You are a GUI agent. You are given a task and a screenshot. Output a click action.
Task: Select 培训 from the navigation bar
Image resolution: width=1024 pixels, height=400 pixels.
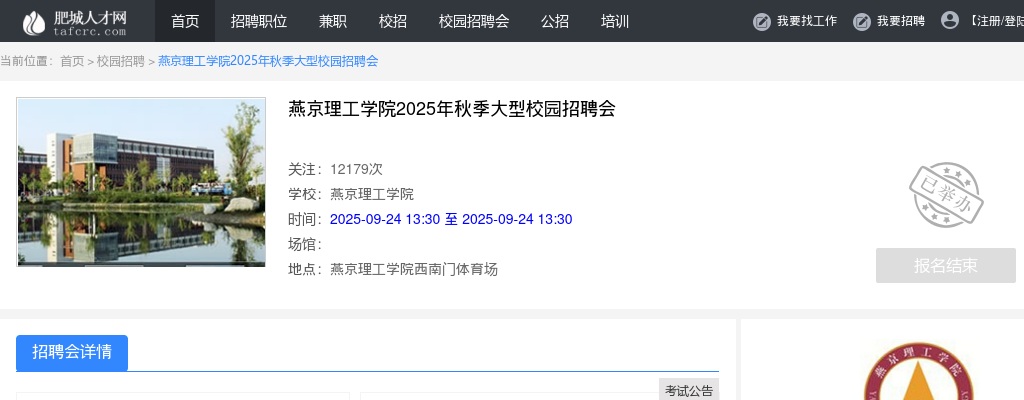615,21
